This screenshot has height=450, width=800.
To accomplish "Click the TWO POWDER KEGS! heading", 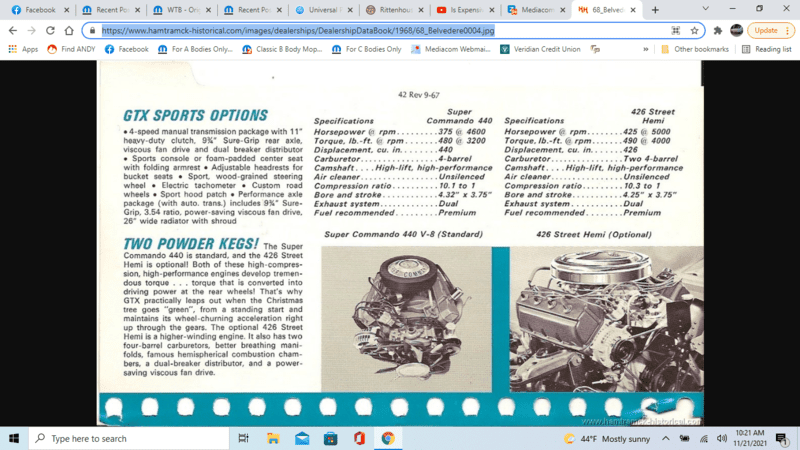I will coord(191,244).
